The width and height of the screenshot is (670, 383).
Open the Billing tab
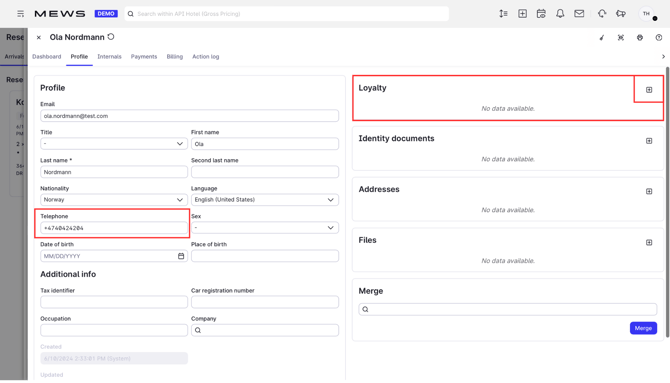tap(175, 56)
